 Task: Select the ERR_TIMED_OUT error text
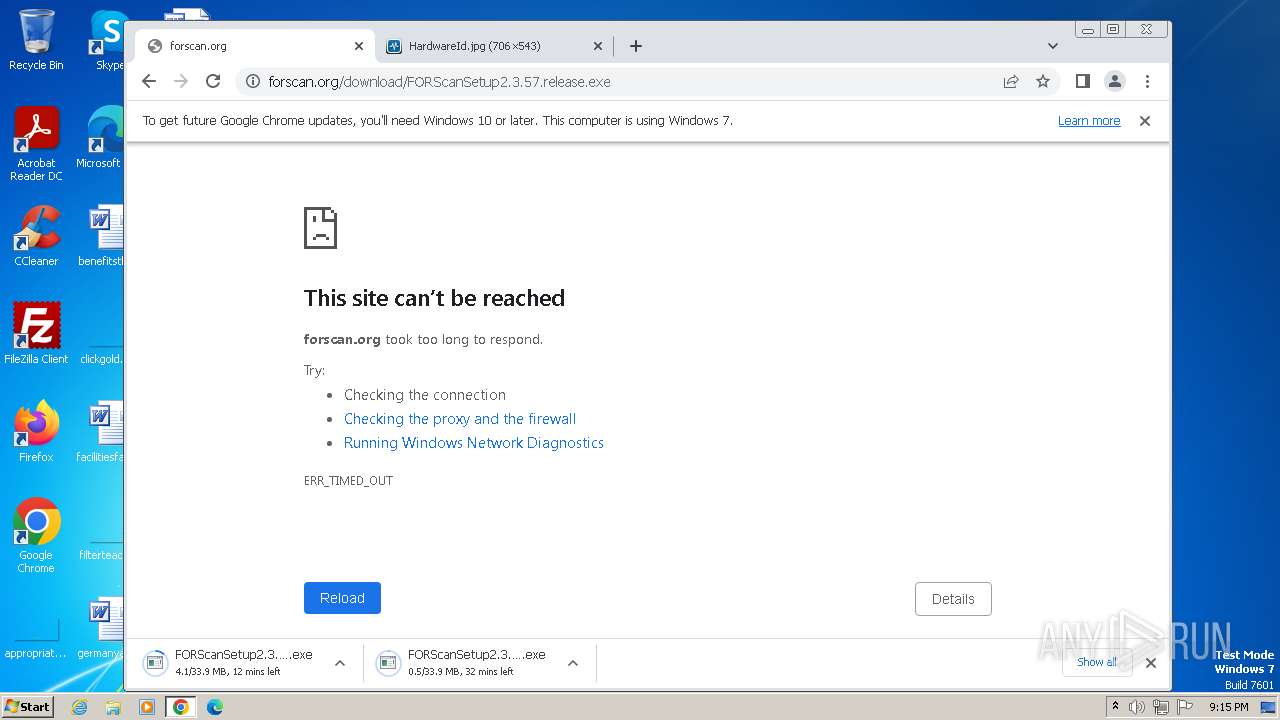click(348, 481)
